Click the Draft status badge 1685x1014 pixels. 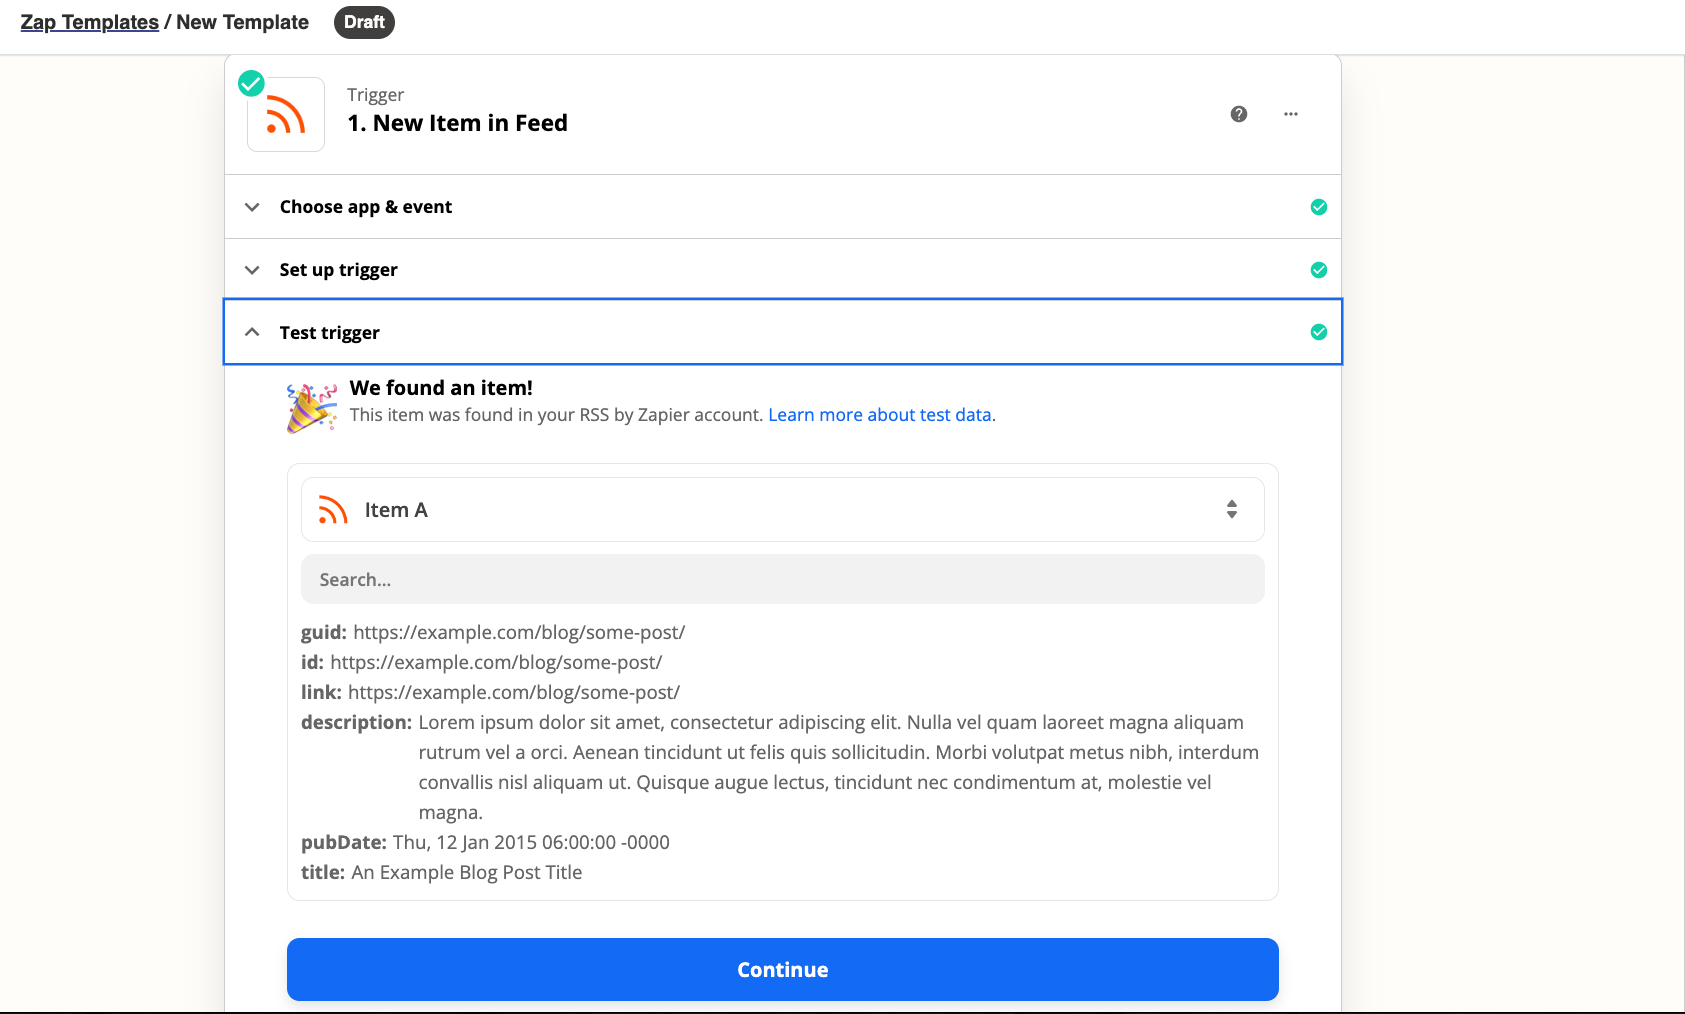pos(364,22)
